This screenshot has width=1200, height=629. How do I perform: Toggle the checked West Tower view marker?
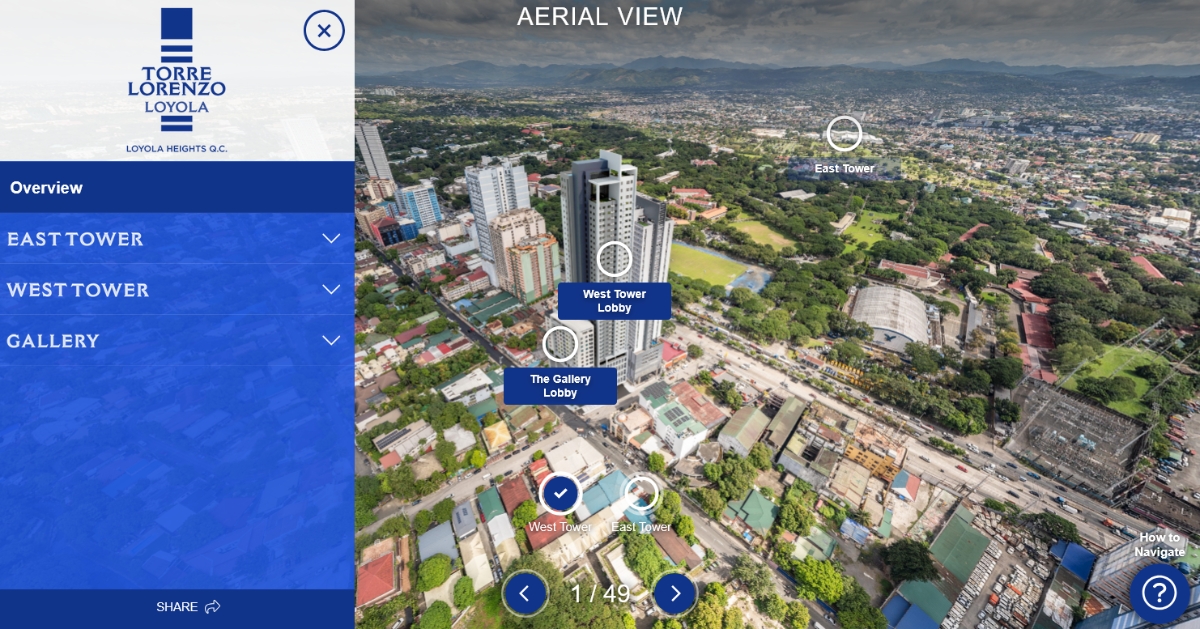coord(560,493)
